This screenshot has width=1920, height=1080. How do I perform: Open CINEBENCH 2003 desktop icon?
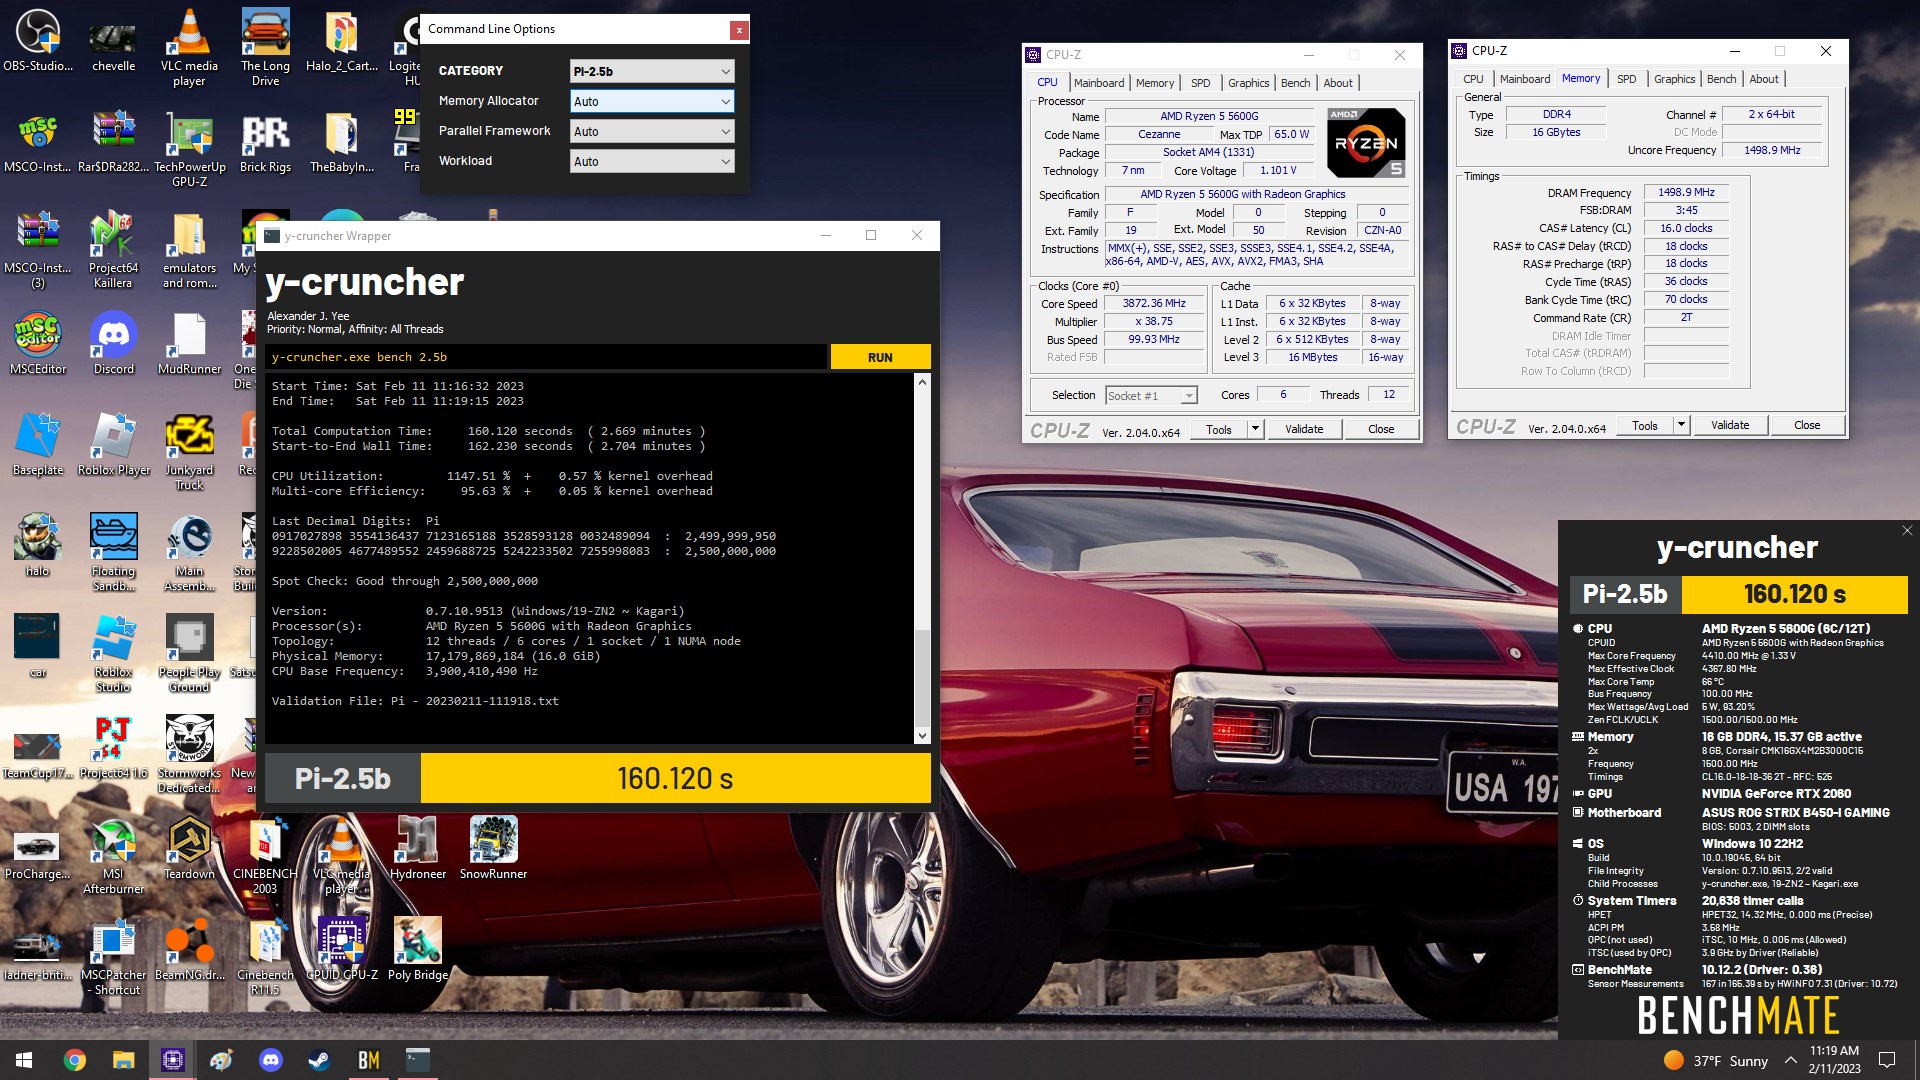point(265,856)
